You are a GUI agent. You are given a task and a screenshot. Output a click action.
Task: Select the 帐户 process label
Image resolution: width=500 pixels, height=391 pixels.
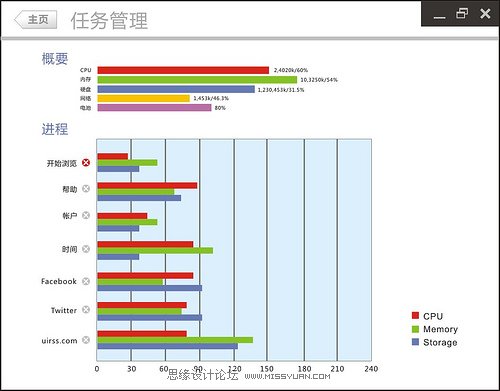pos(69,216)
